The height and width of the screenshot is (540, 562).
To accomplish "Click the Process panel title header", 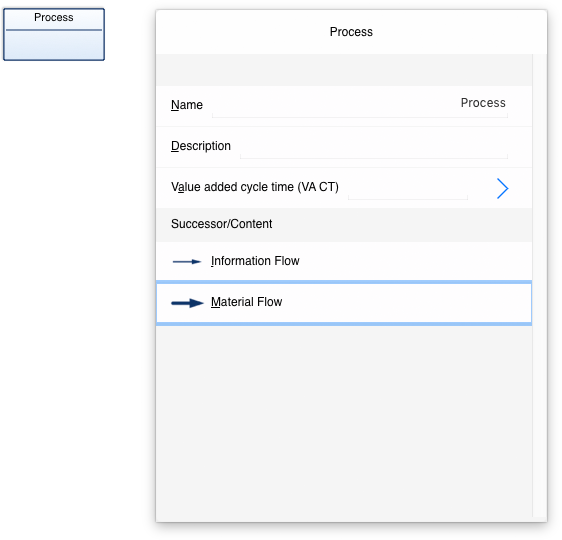I will (351, 32).
